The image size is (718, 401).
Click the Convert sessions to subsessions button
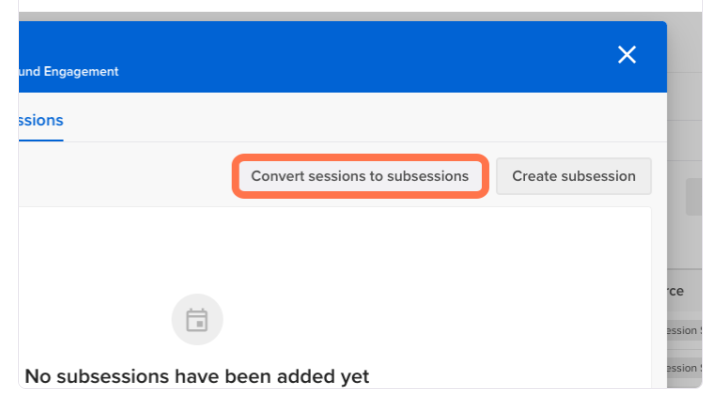coord(360,176)
